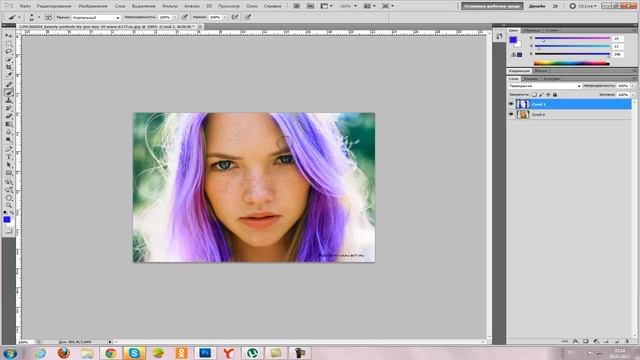Click the Color panel foreground swatch
Image resolution: width=640 pixels, height=360 pixels.
coord(513,40)
